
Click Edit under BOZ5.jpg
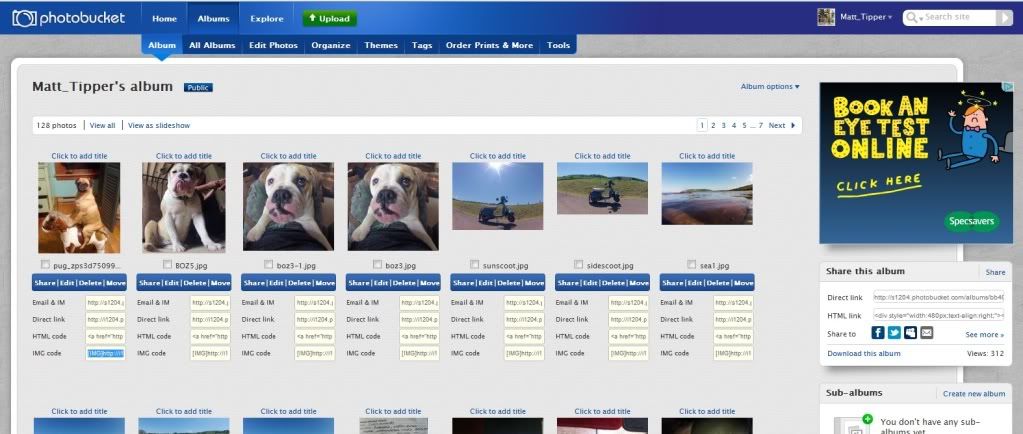pos(172,283)
